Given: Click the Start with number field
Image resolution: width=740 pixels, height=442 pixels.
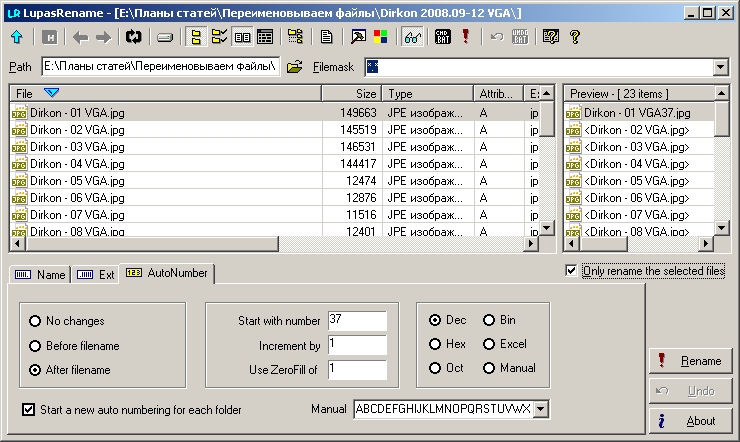Looking at the screenshot, I should click(357, 320).
